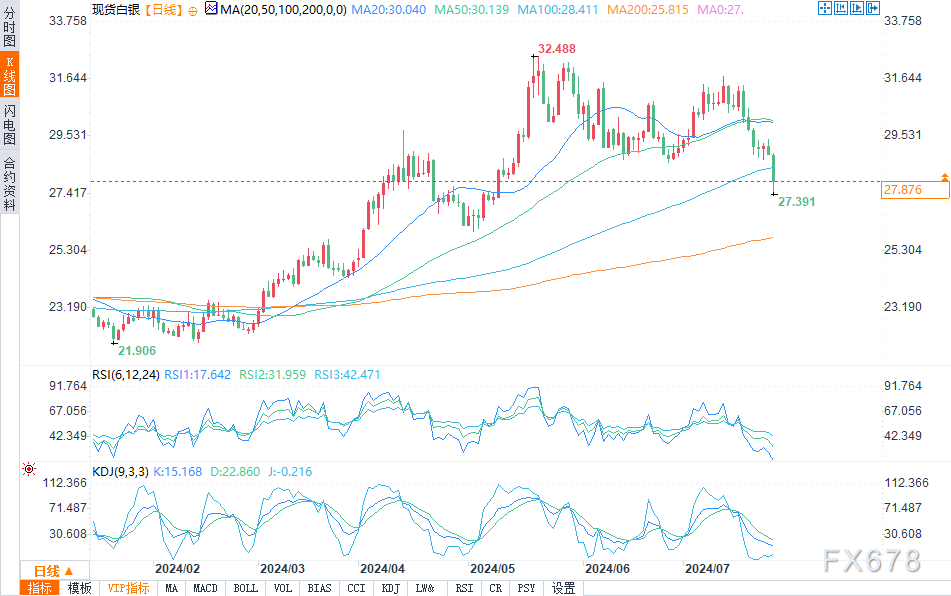The height and width of the screenshot is (596, 951).
Task: Choose the BOLL indicator button
Action: (x=246, y=588)
